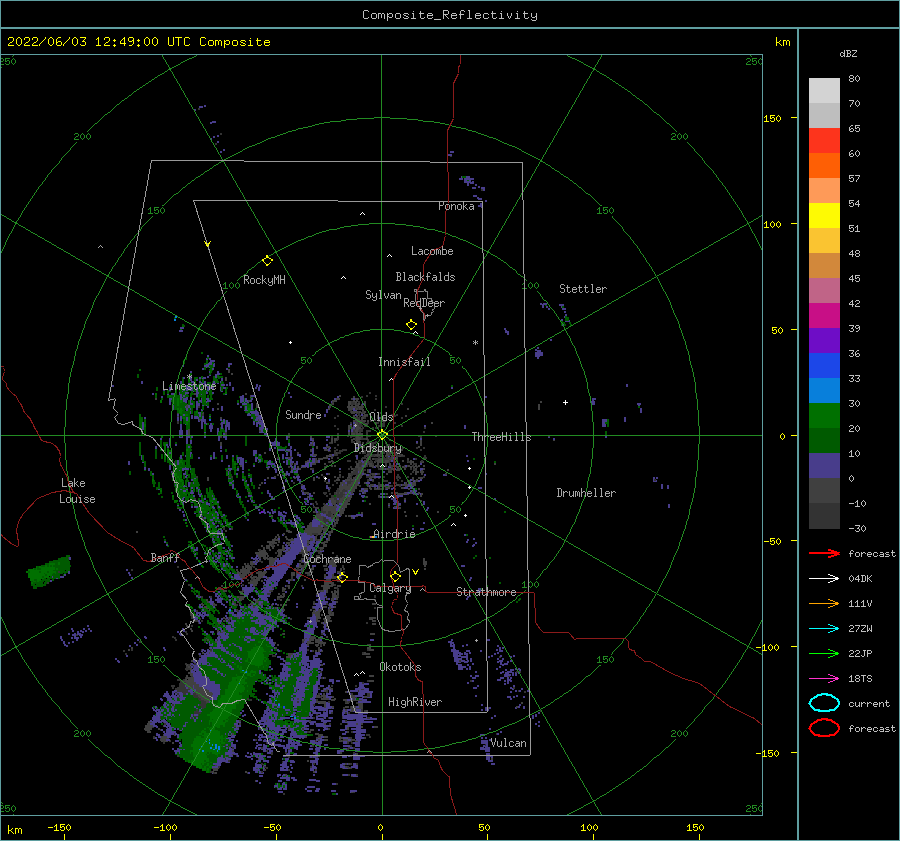
Task: Click the Cochrane city label
Action: coord(327,559)
